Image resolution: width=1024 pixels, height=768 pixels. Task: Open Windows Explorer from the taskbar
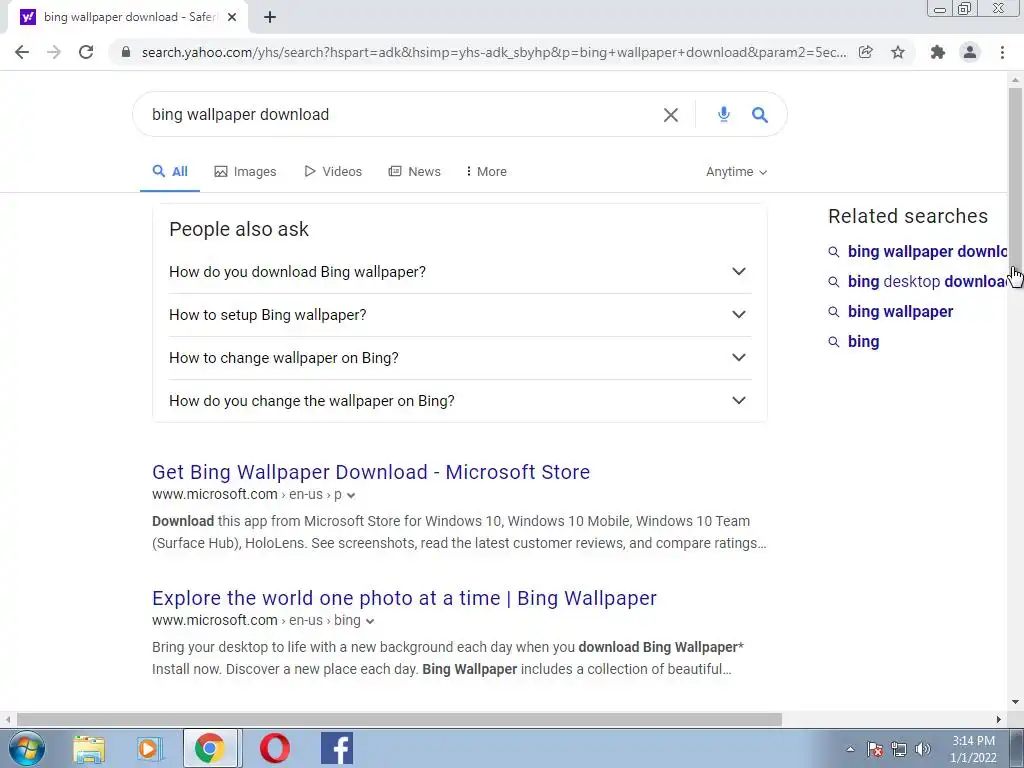(x=89, y=748)
